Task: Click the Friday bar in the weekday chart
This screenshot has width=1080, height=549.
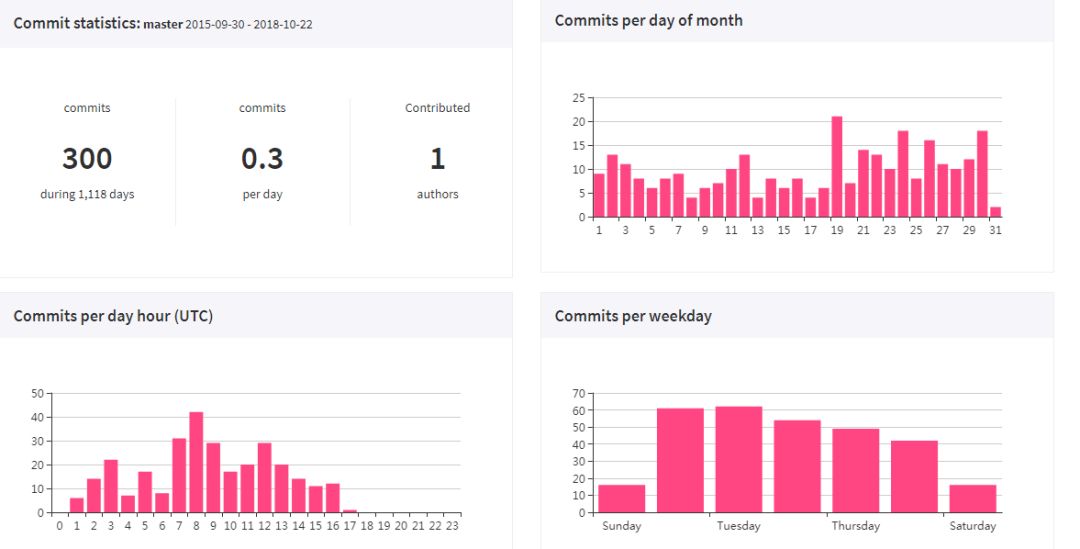Action: pyautogui.click(x=914, y=477)
